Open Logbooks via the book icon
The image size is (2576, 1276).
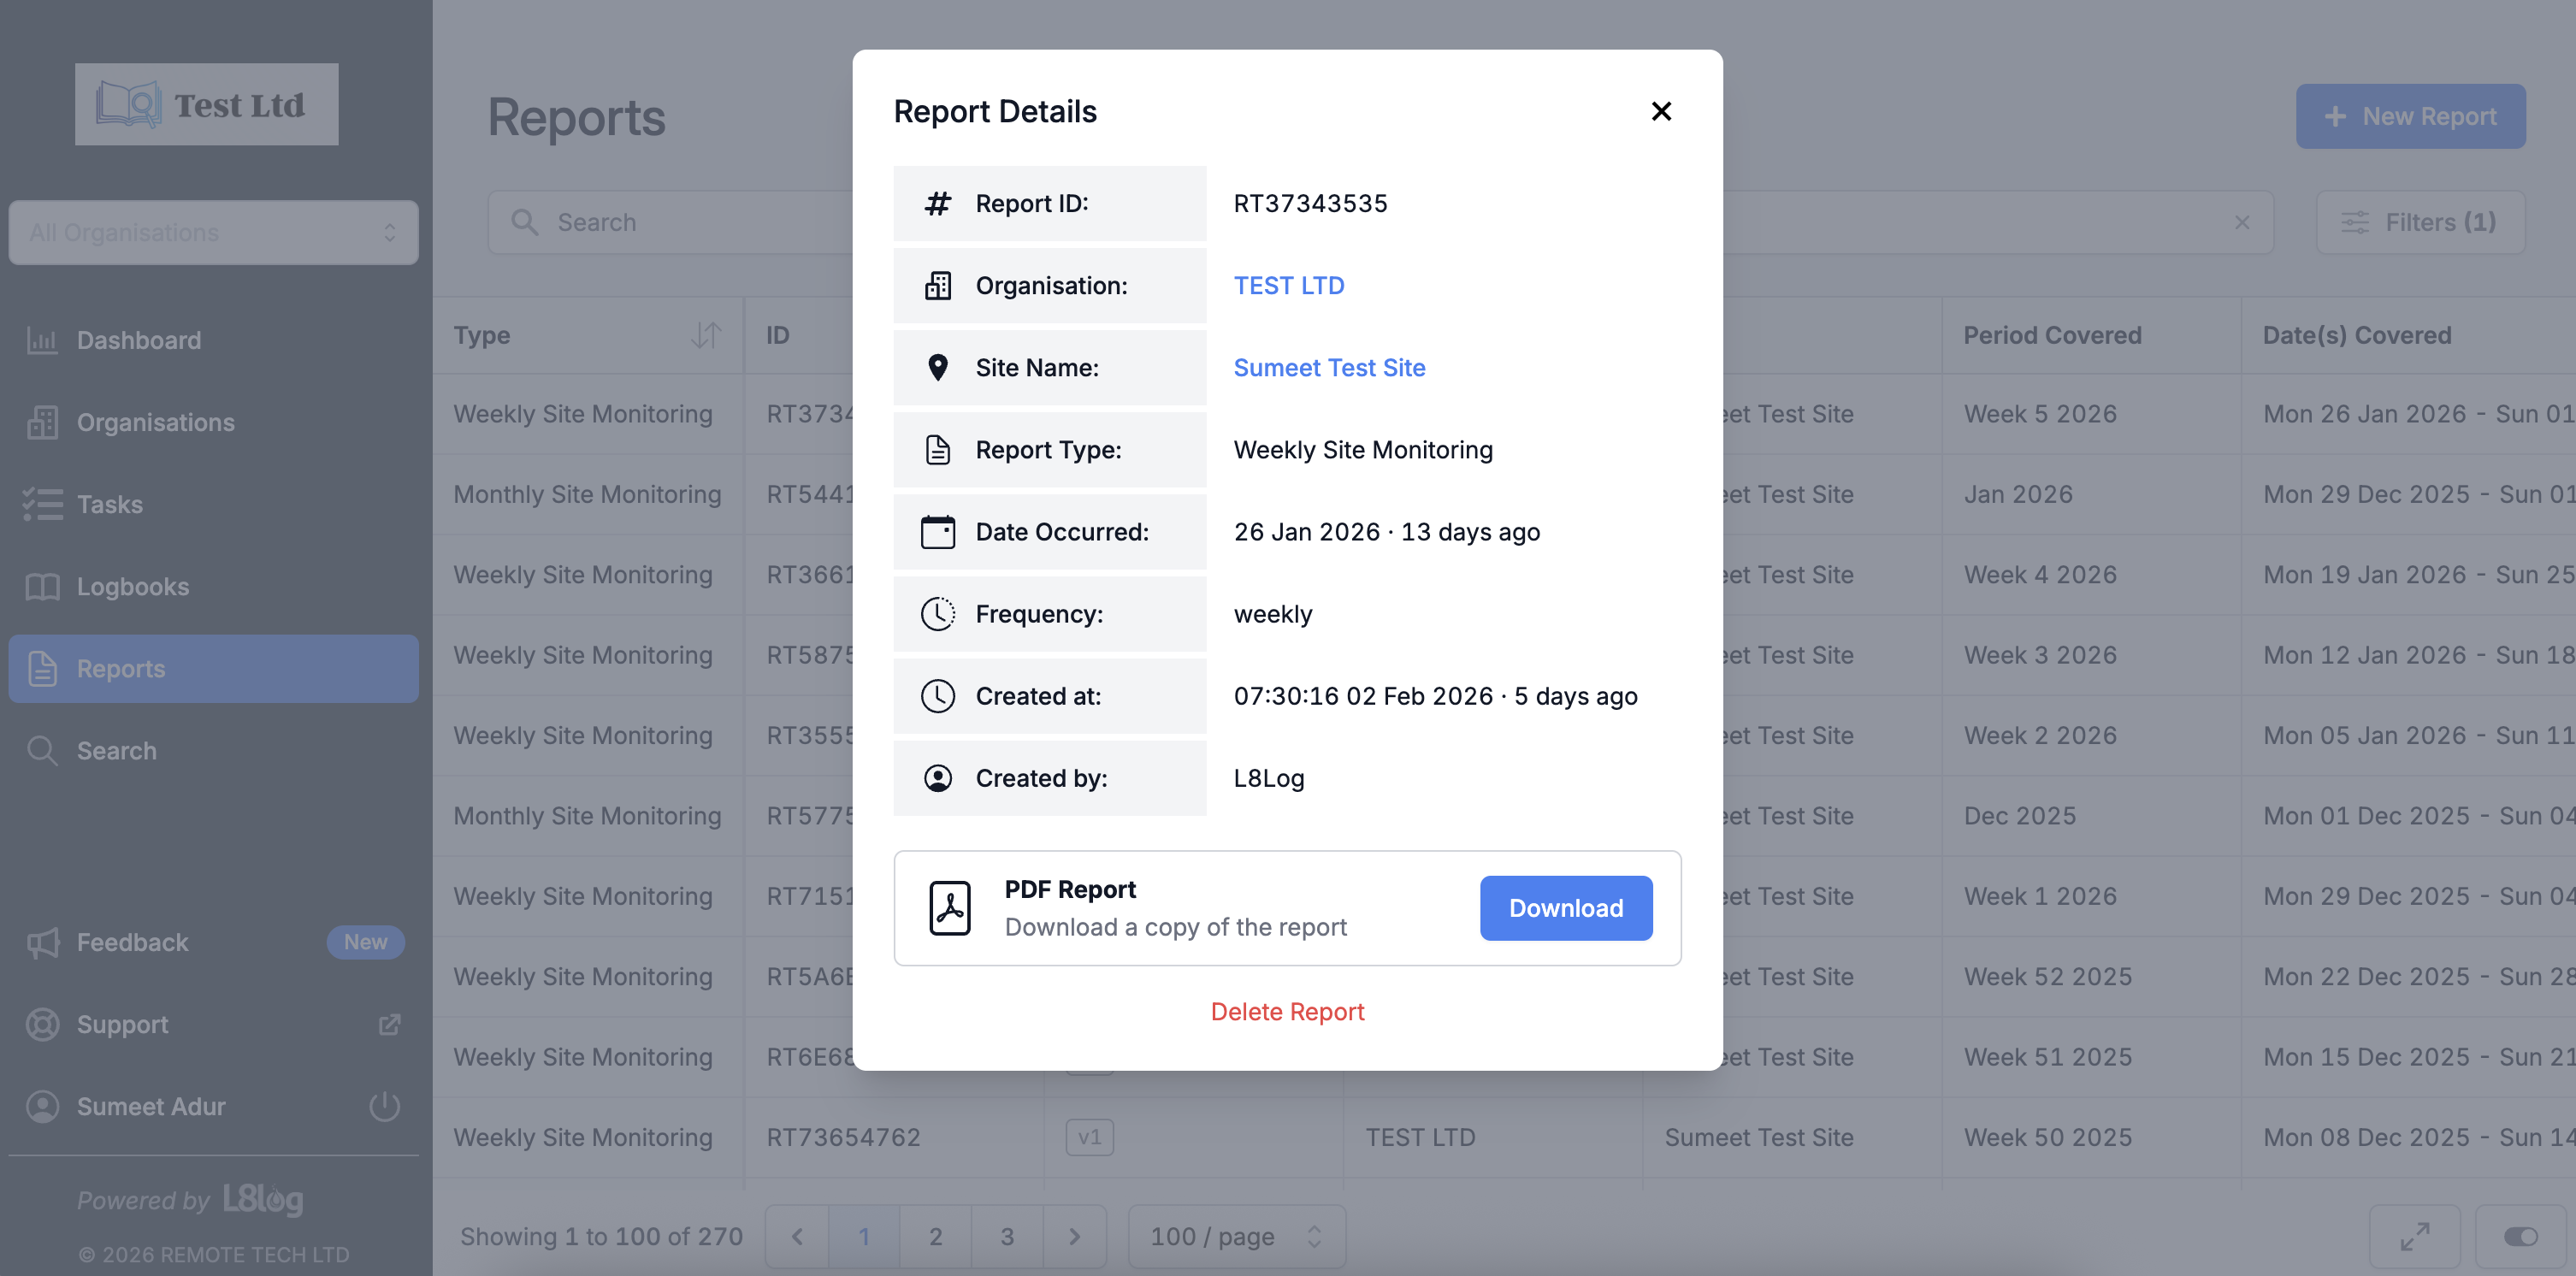click(42, 586)
